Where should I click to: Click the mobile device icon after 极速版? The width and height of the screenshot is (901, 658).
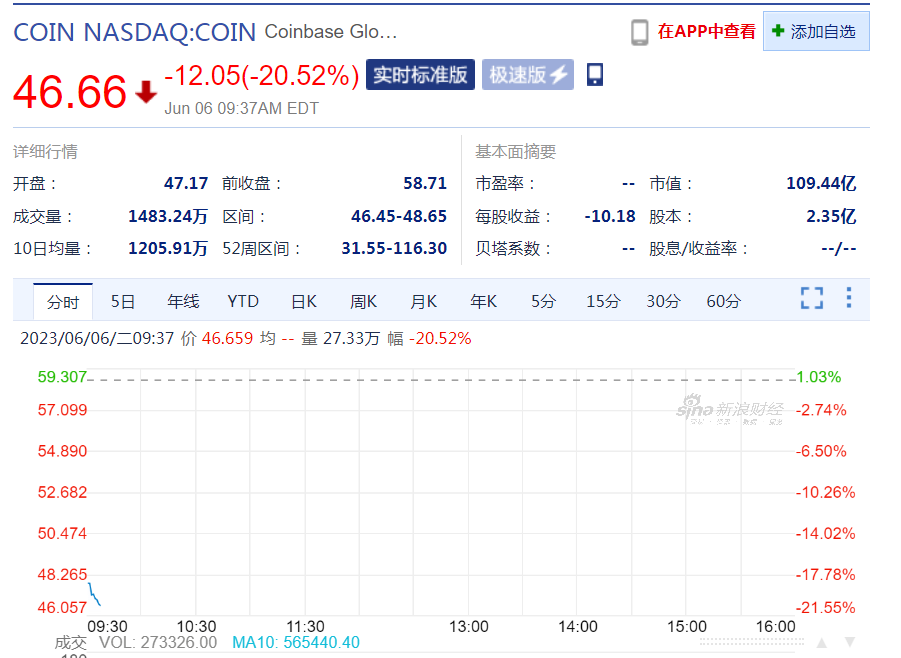[x=595, y=75]
